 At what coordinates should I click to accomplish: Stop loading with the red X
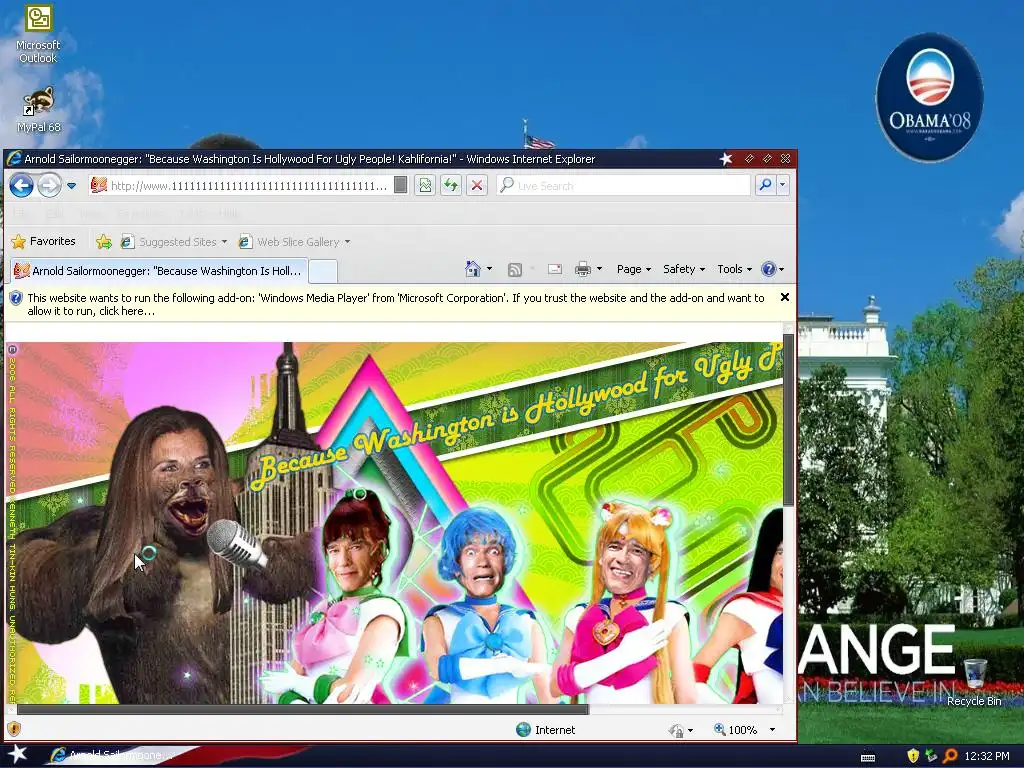[477, 185]
